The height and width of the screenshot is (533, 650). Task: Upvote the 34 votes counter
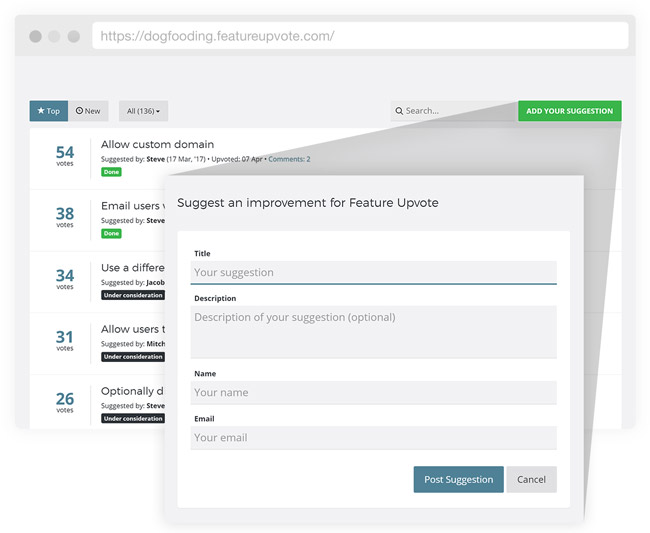(x=65, y=279)
